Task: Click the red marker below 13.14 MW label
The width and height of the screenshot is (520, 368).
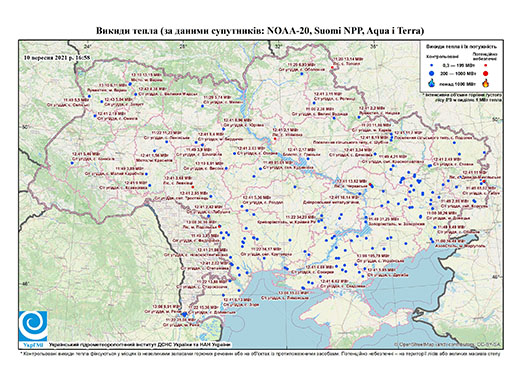Action: [x=332, y=68]
